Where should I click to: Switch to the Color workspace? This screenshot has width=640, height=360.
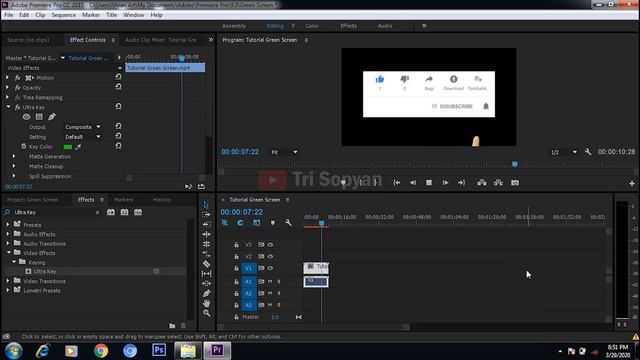(312, 26)
